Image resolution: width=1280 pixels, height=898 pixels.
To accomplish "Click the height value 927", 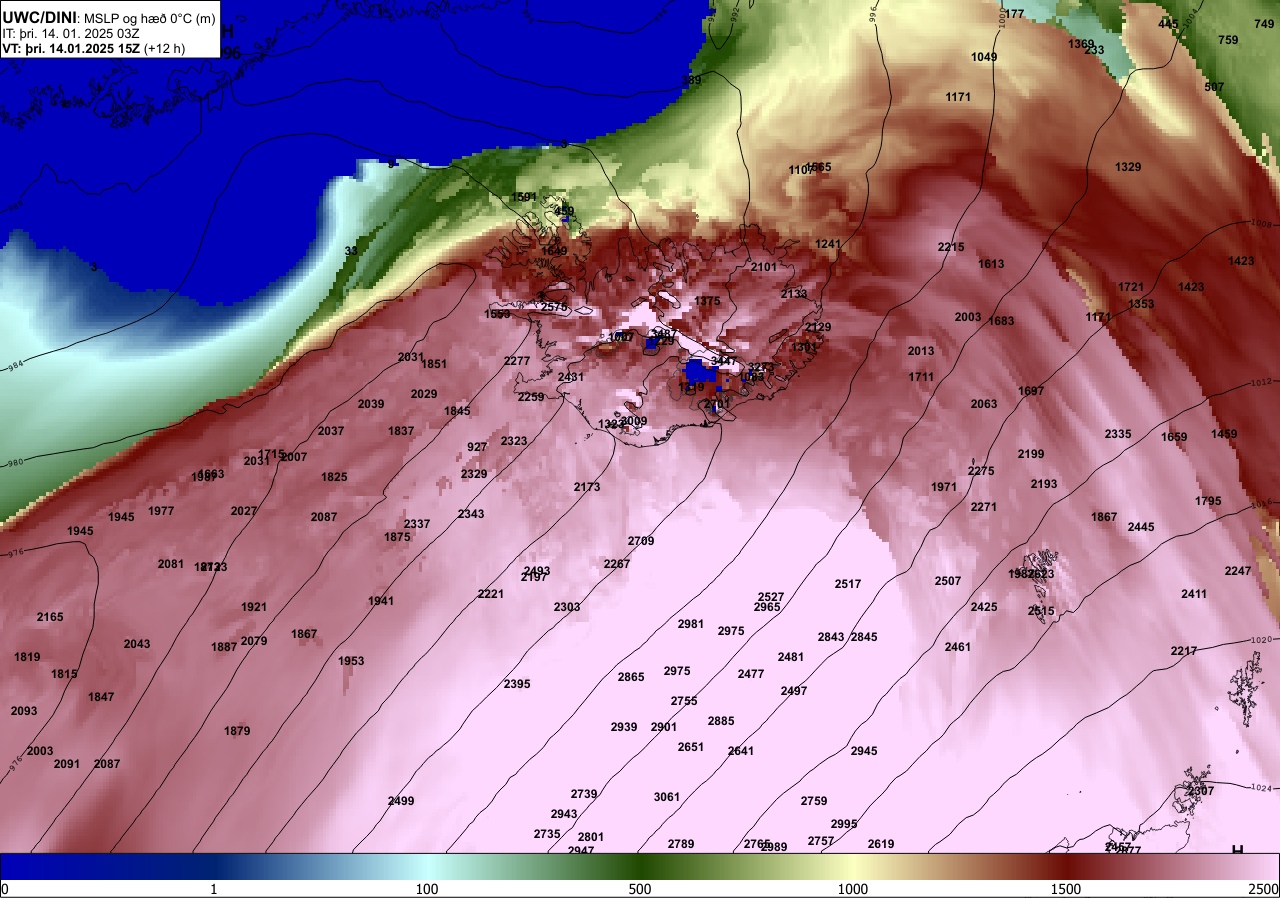I will click(477, 447).
